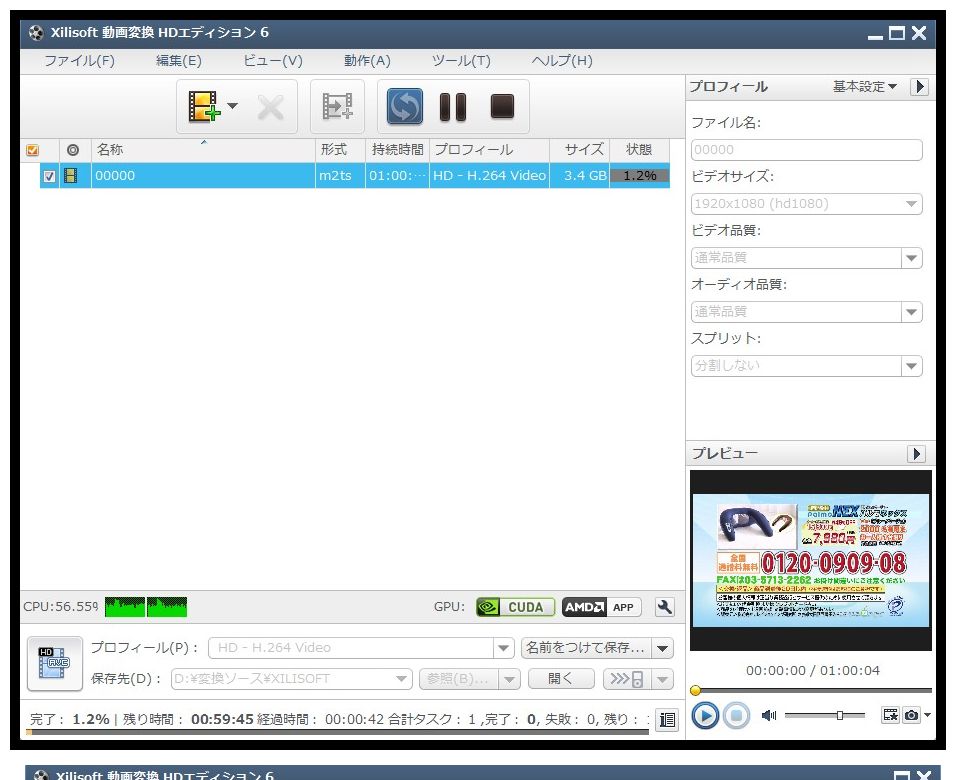Click the 開く button
The width and height of the screenshot is (956, 780).
pyautogui.click(x=561, y=679)
